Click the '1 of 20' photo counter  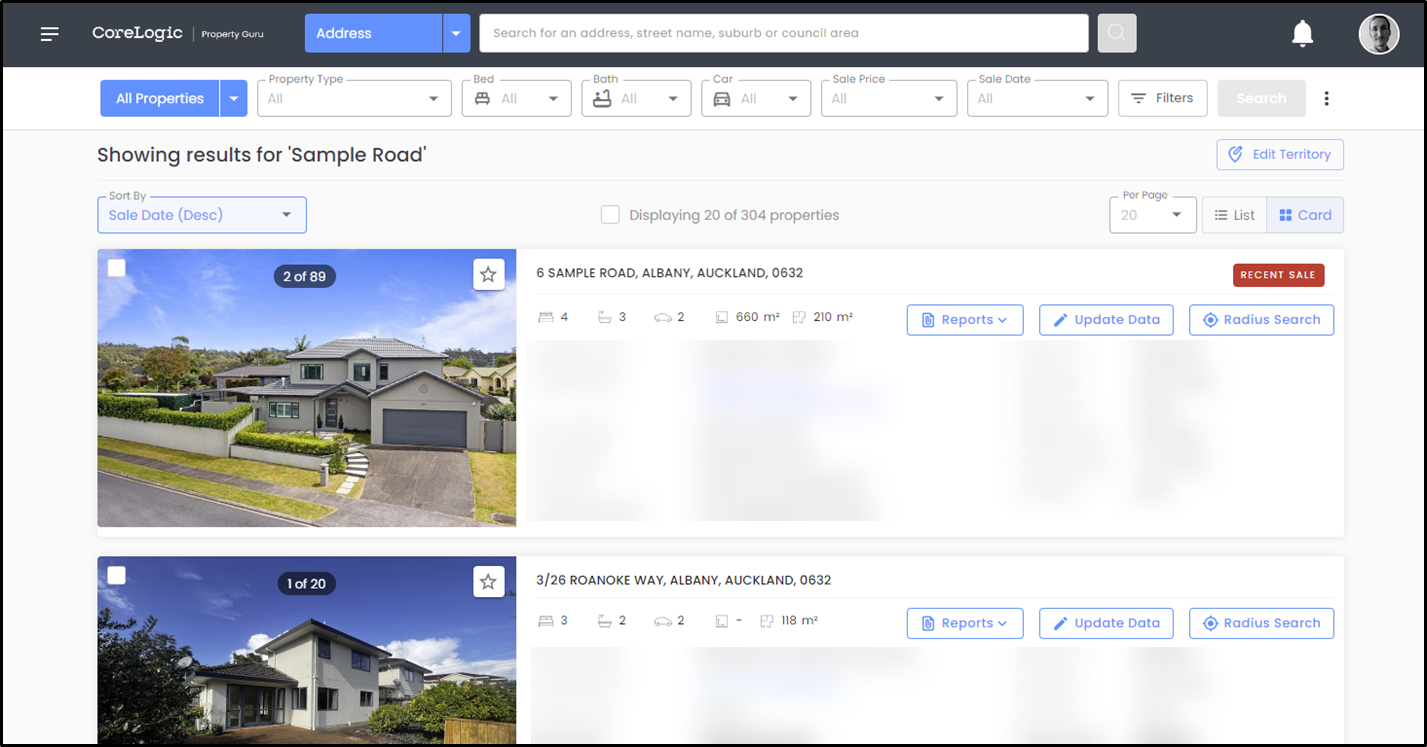pyautogui.click(x=305, y=583)
